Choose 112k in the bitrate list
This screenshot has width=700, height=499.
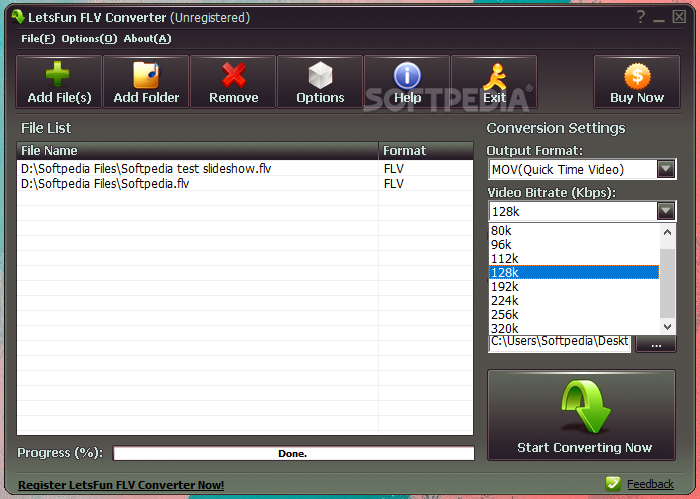click(574, 258)
